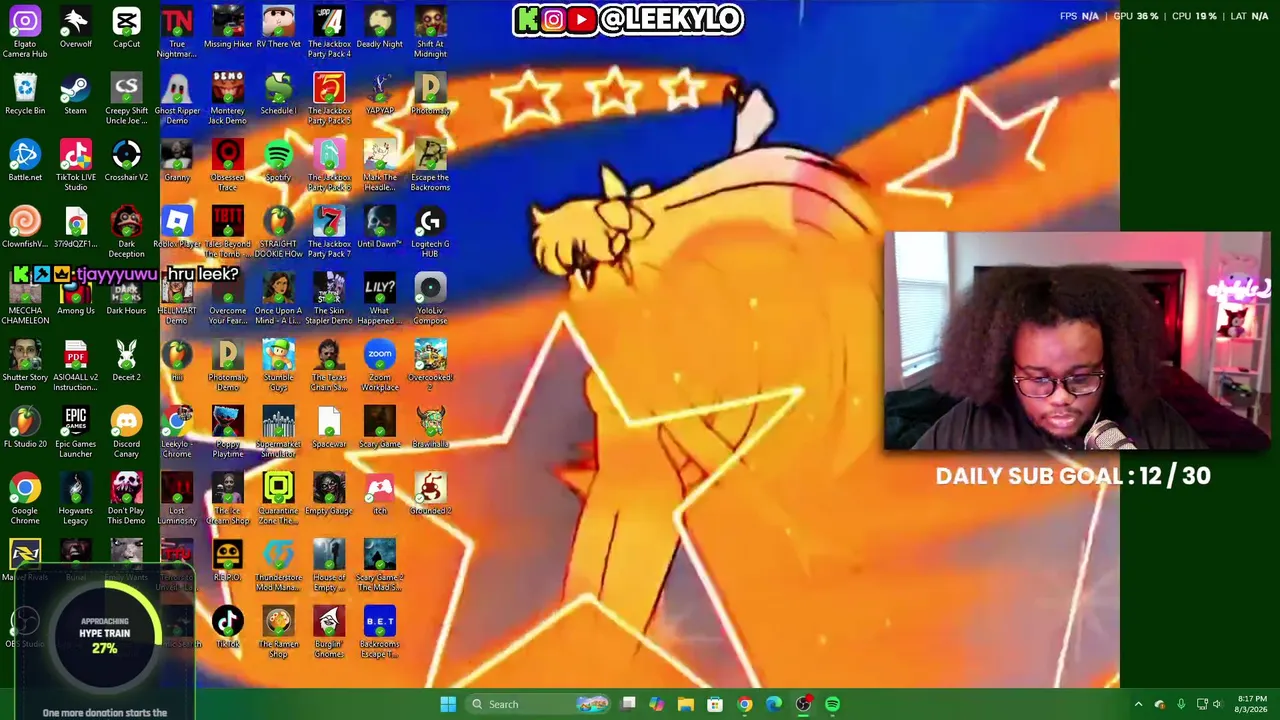Viewport: 1280px width, 720px height.
Task: Click the webcam overlay thumbnail
Action: 1077,341
